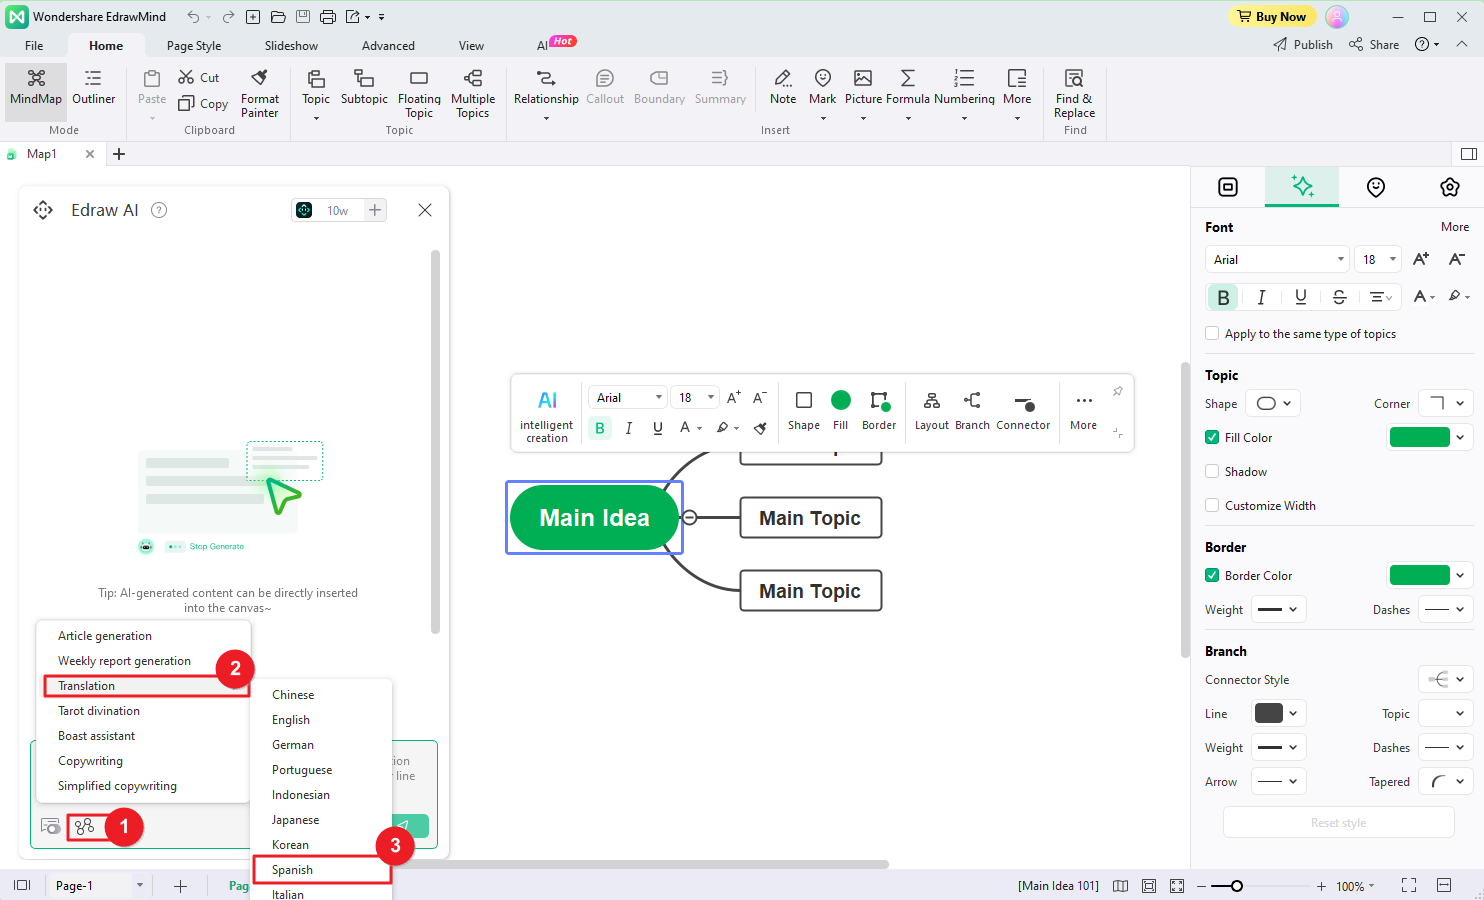Image resolution: width=1484 pixels, height=900 pixels.
Task: Open the settings gear panel tab
Action: (x=1450, y=187)
